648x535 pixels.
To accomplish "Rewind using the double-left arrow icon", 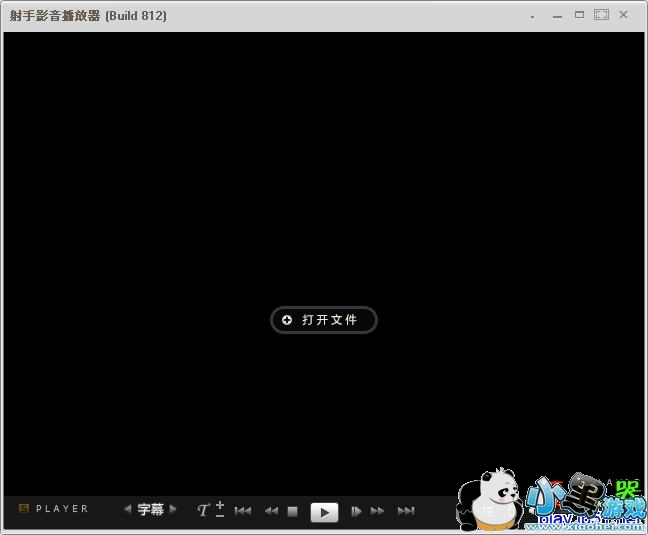I will click(x=271, y=511).
